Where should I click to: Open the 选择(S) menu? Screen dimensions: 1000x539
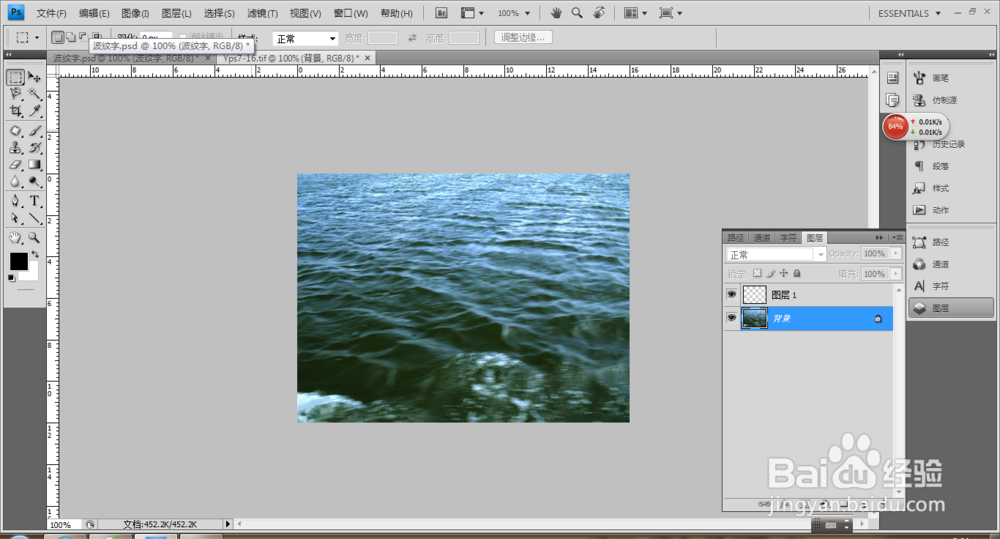(x=219, y=13)
